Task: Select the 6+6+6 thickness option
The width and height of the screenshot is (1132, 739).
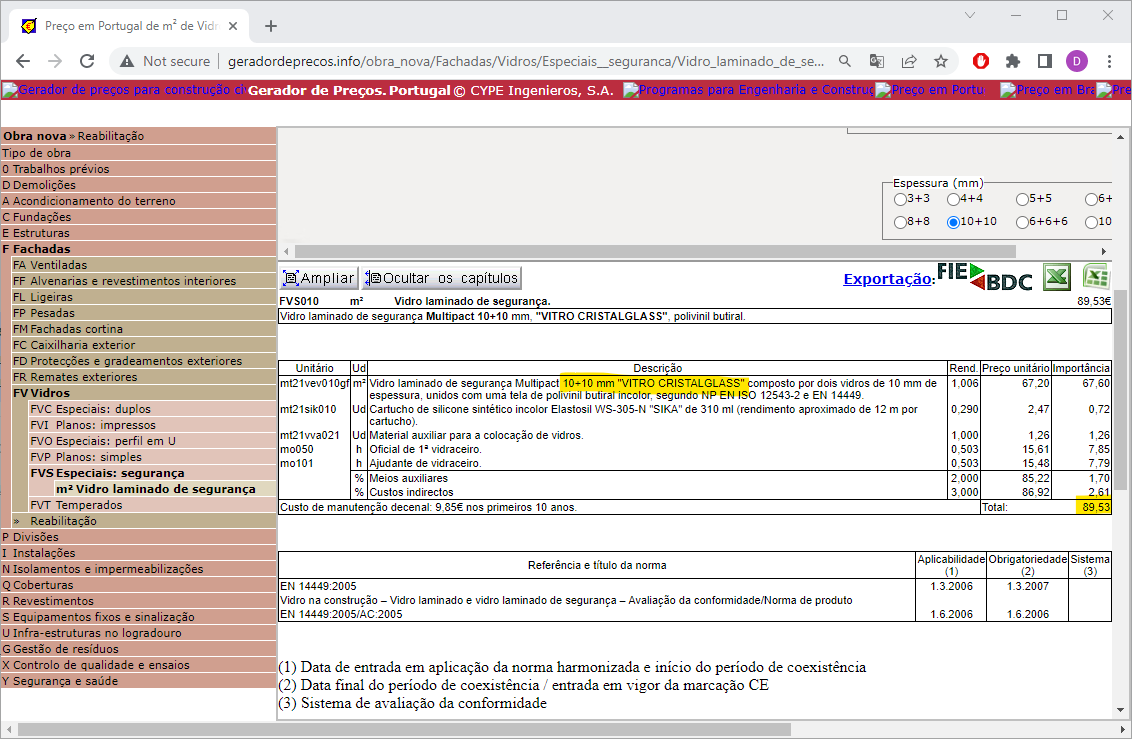Action: pyautogui.click(x=1022, y=222)
